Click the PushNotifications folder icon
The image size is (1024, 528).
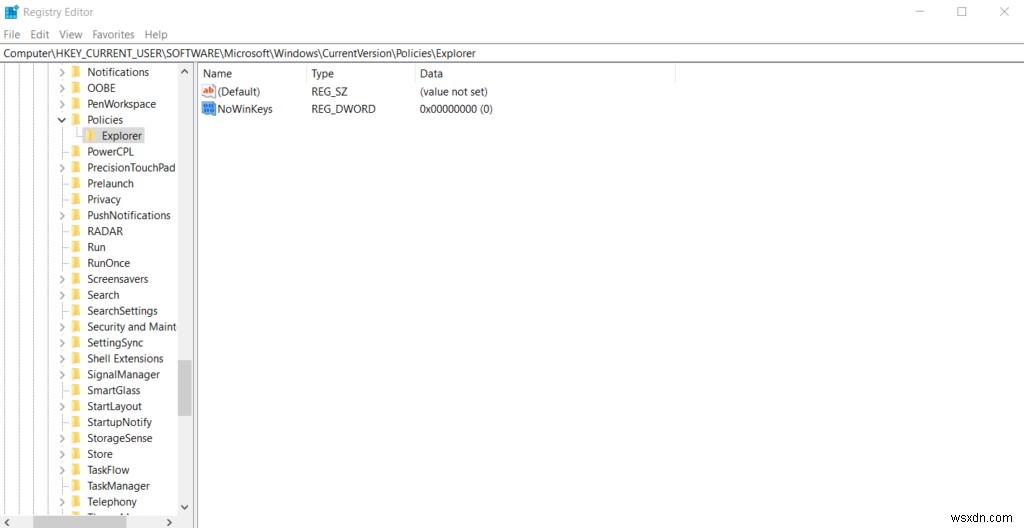(76, 215)
